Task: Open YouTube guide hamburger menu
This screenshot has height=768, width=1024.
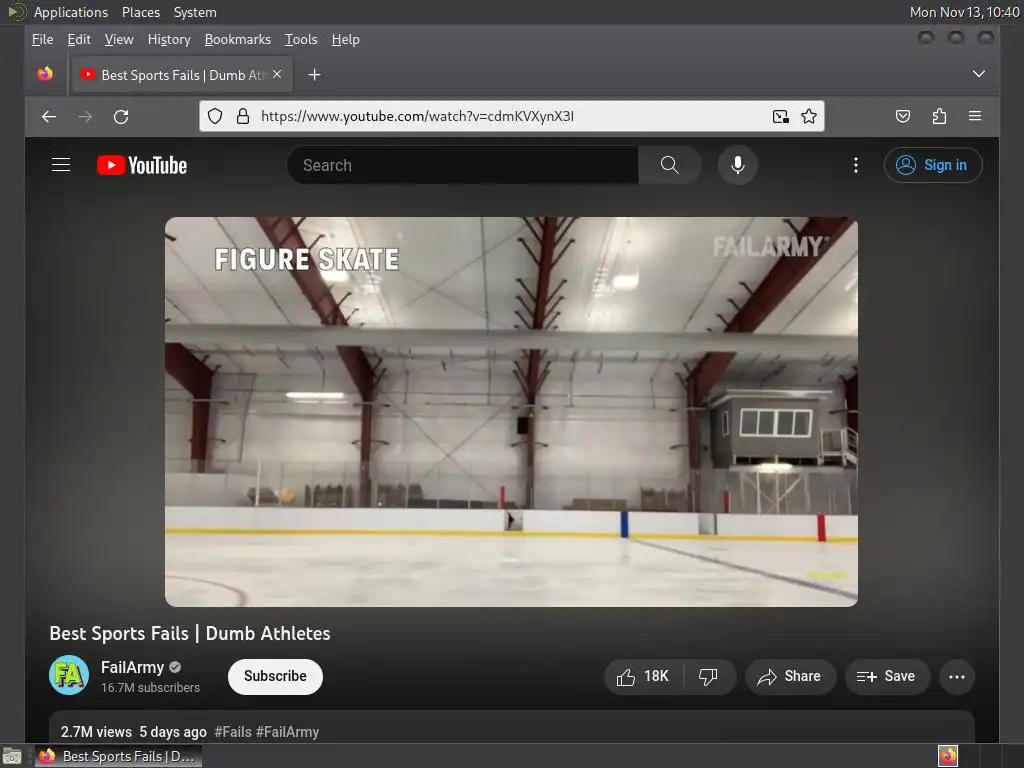Action: 61,165
